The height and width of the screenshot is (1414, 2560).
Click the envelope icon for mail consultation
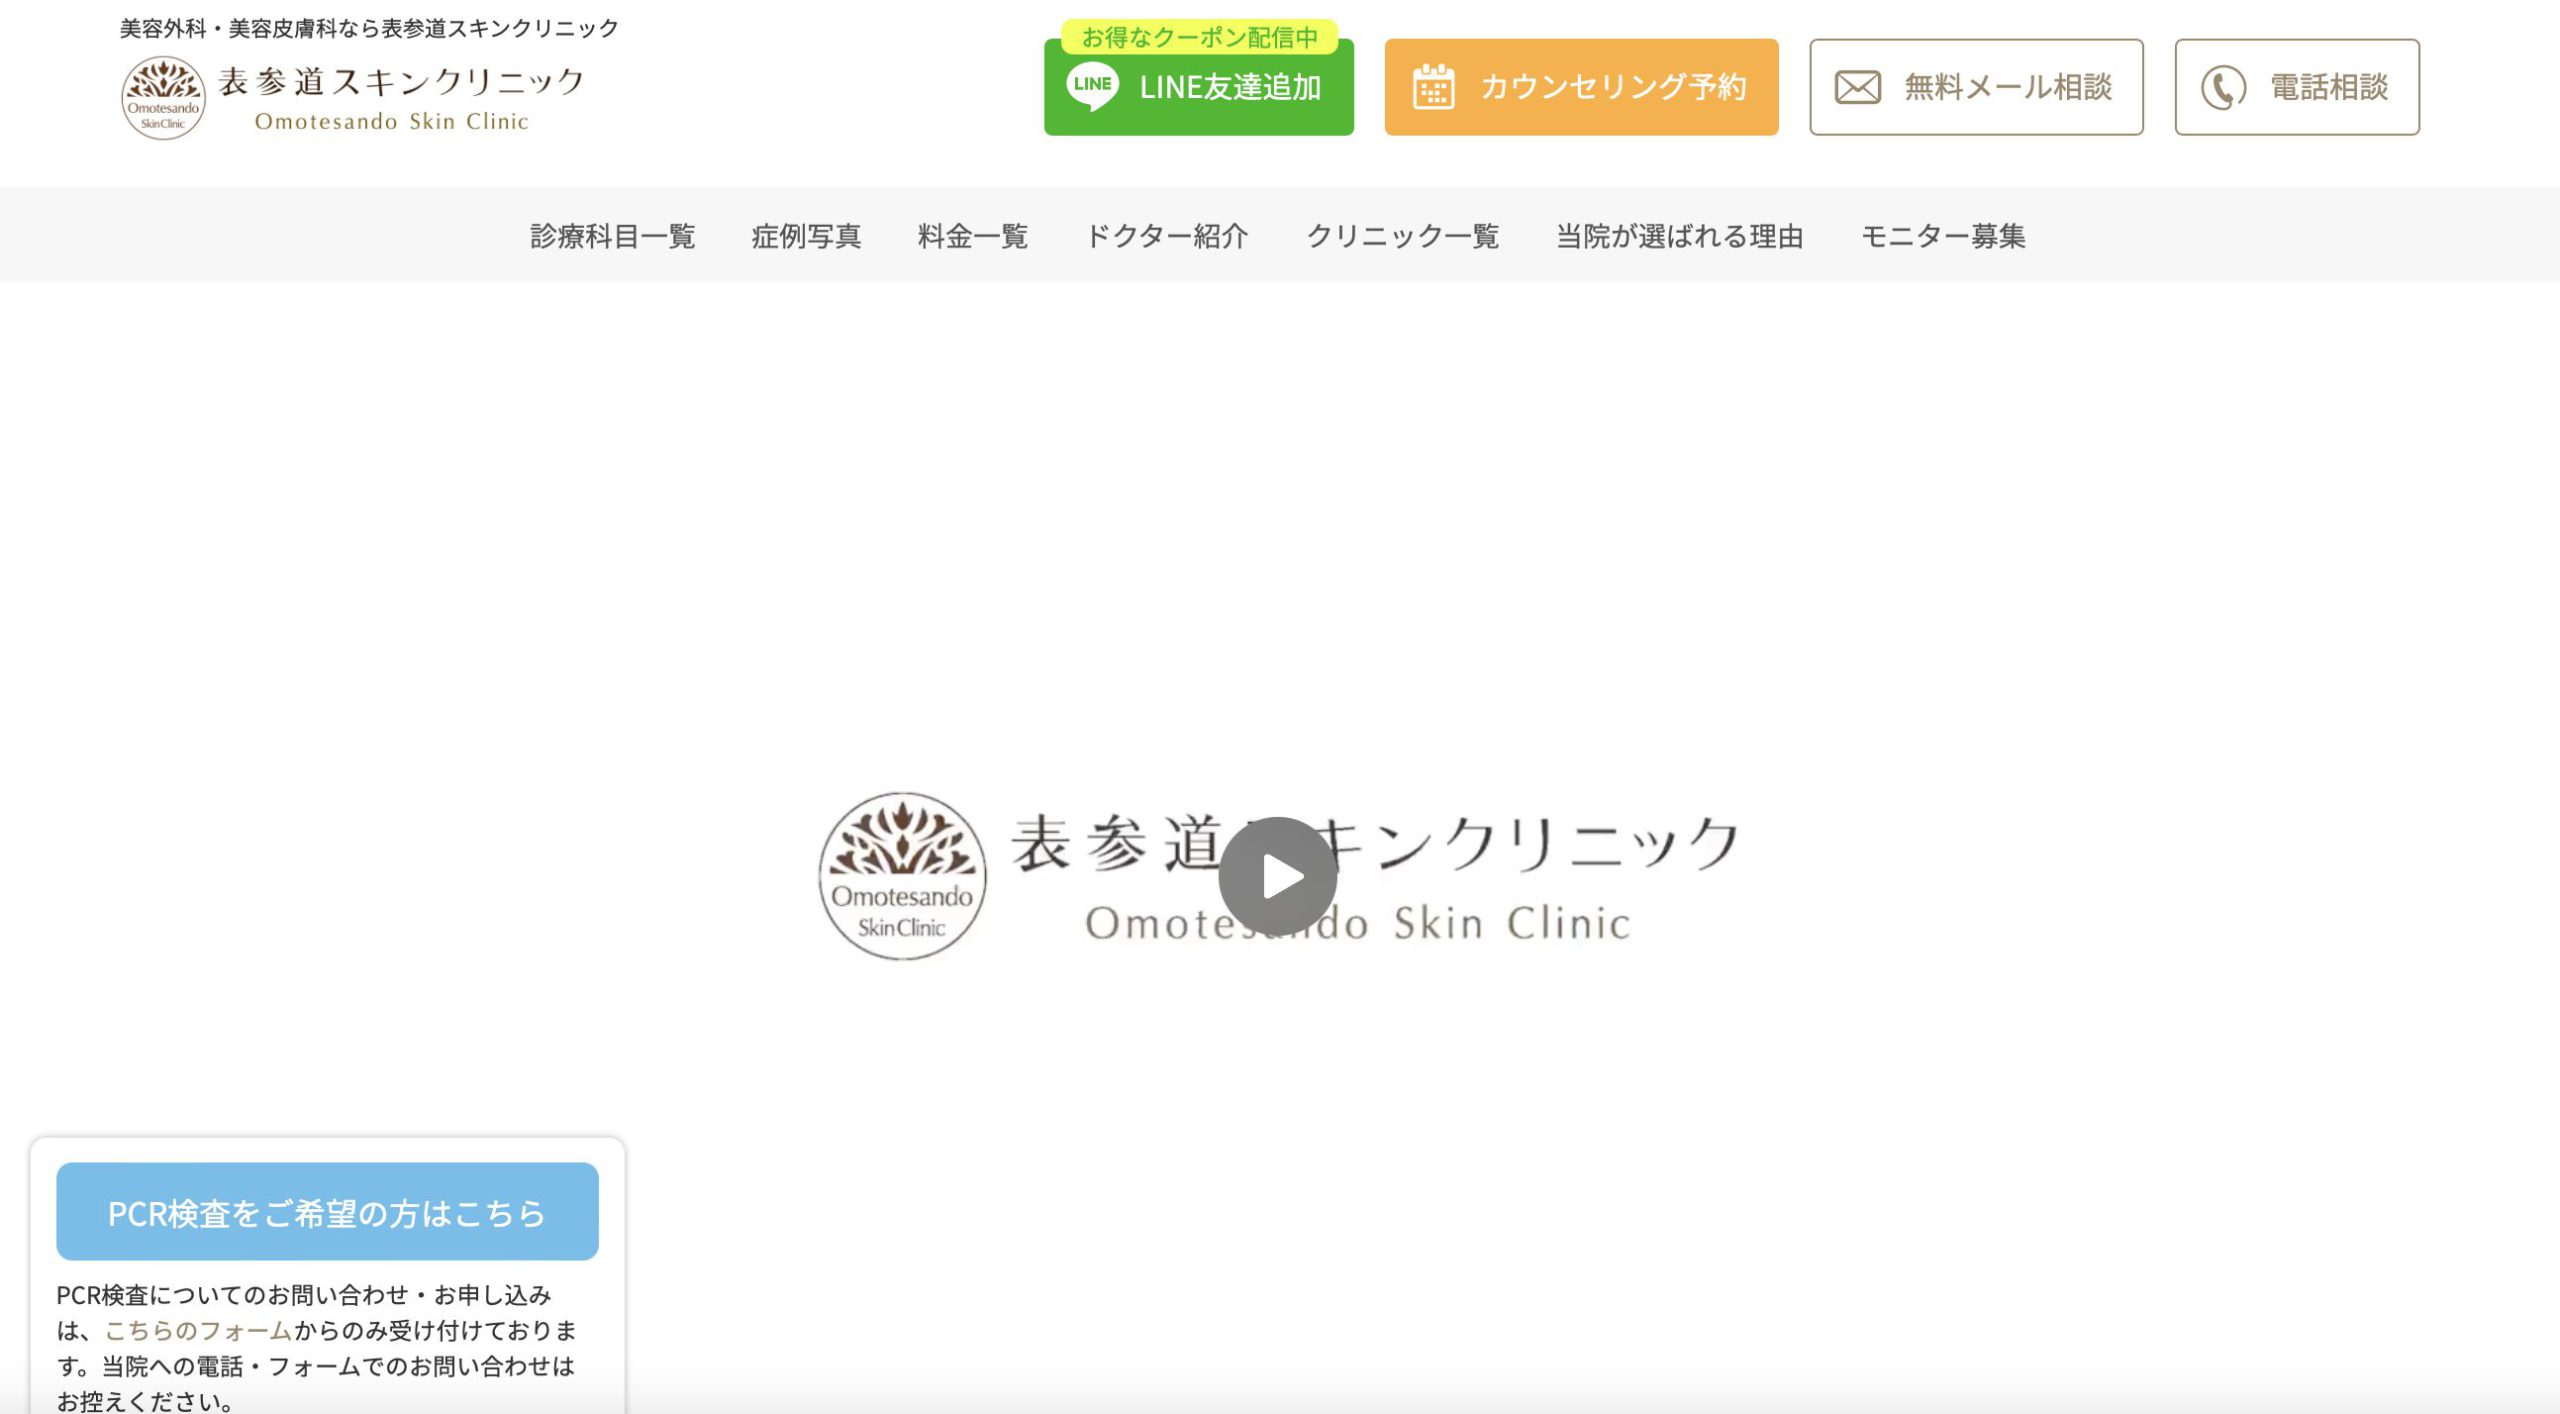point(1857,88)
